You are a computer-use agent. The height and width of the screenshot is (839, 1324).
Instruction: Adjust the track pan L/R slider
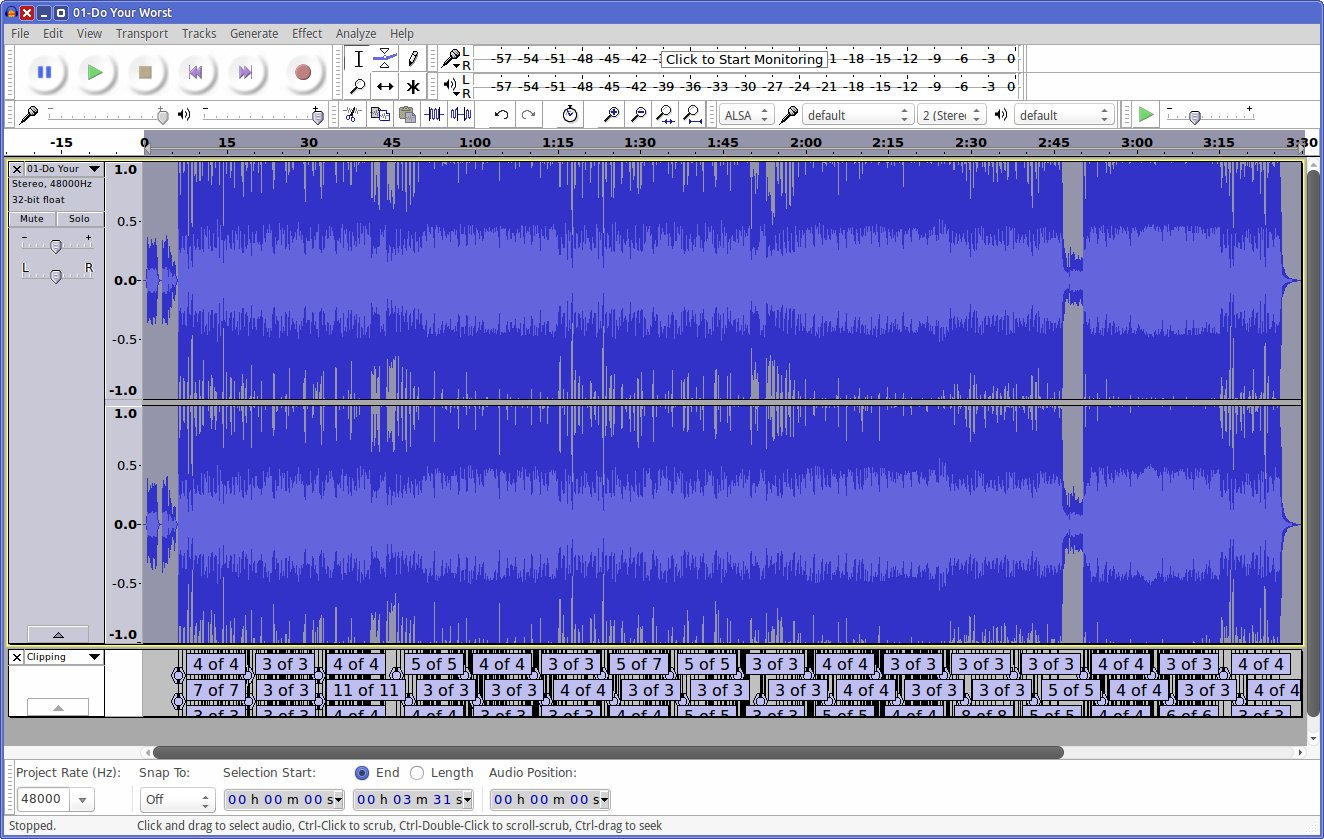coord(56,274)
